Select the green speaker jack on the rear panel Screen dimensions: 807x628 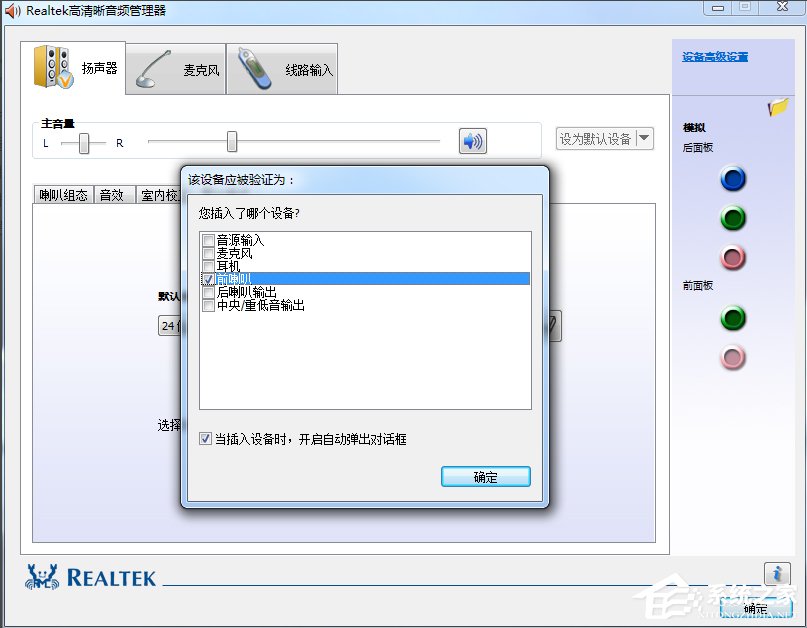(x=733, y=217)
